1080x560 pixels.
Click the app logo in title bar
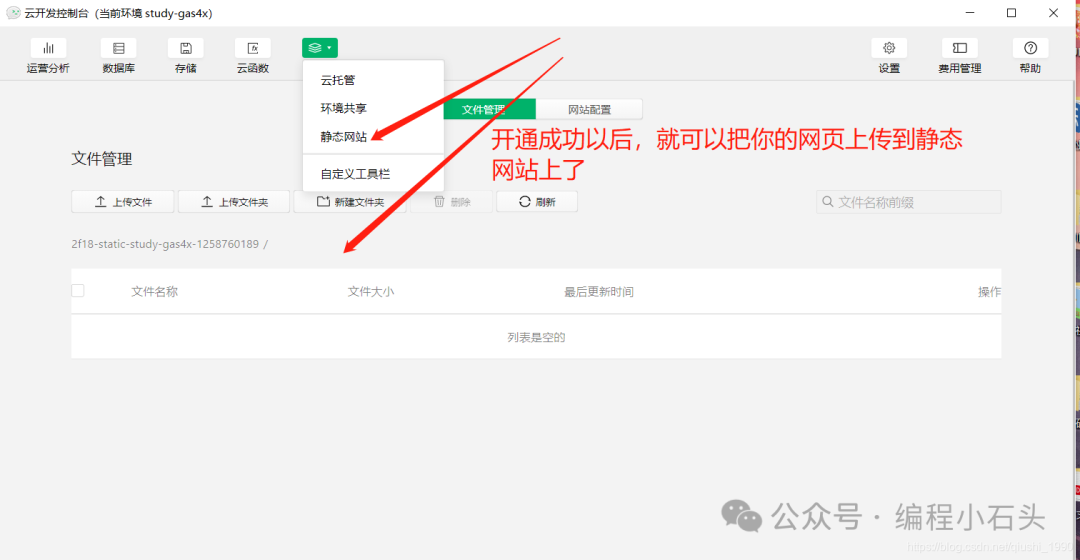coord(13,13)
